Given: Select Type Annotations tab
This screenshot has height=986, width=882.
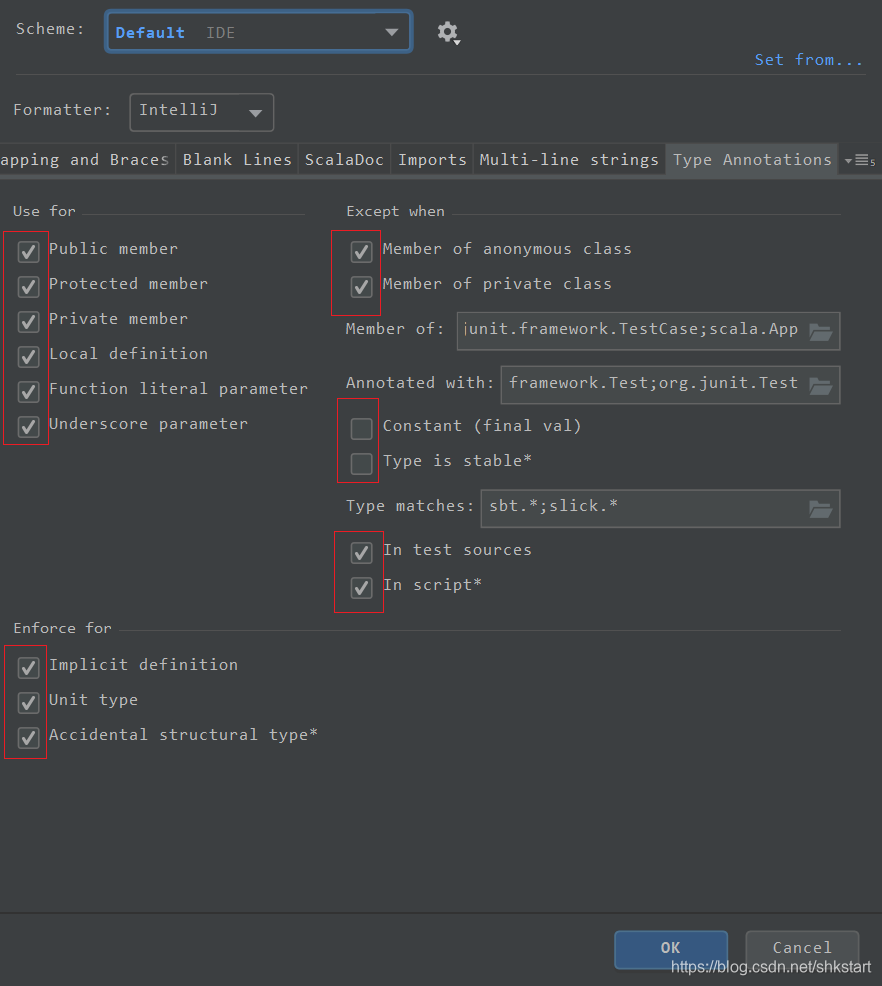Looking at the screenshot, I should tap(752, 160).
